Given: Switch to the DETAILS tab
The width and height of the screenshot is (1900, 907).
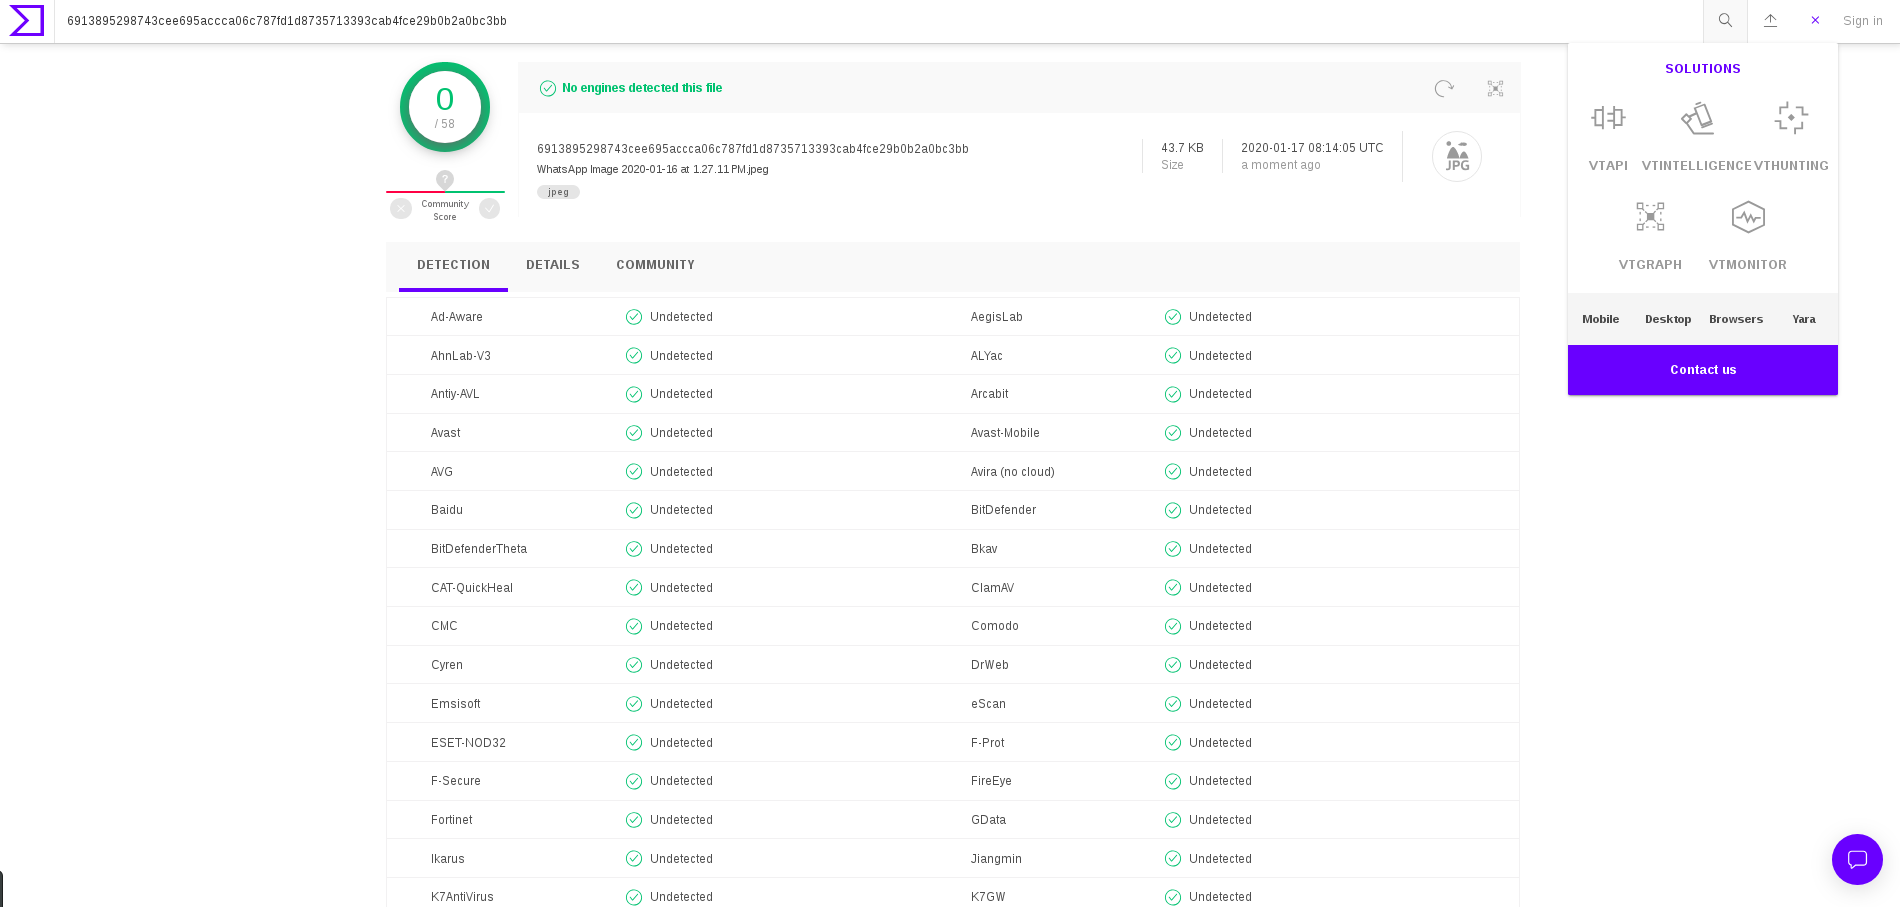Looking at the screenshot, I should pos(553,265).
